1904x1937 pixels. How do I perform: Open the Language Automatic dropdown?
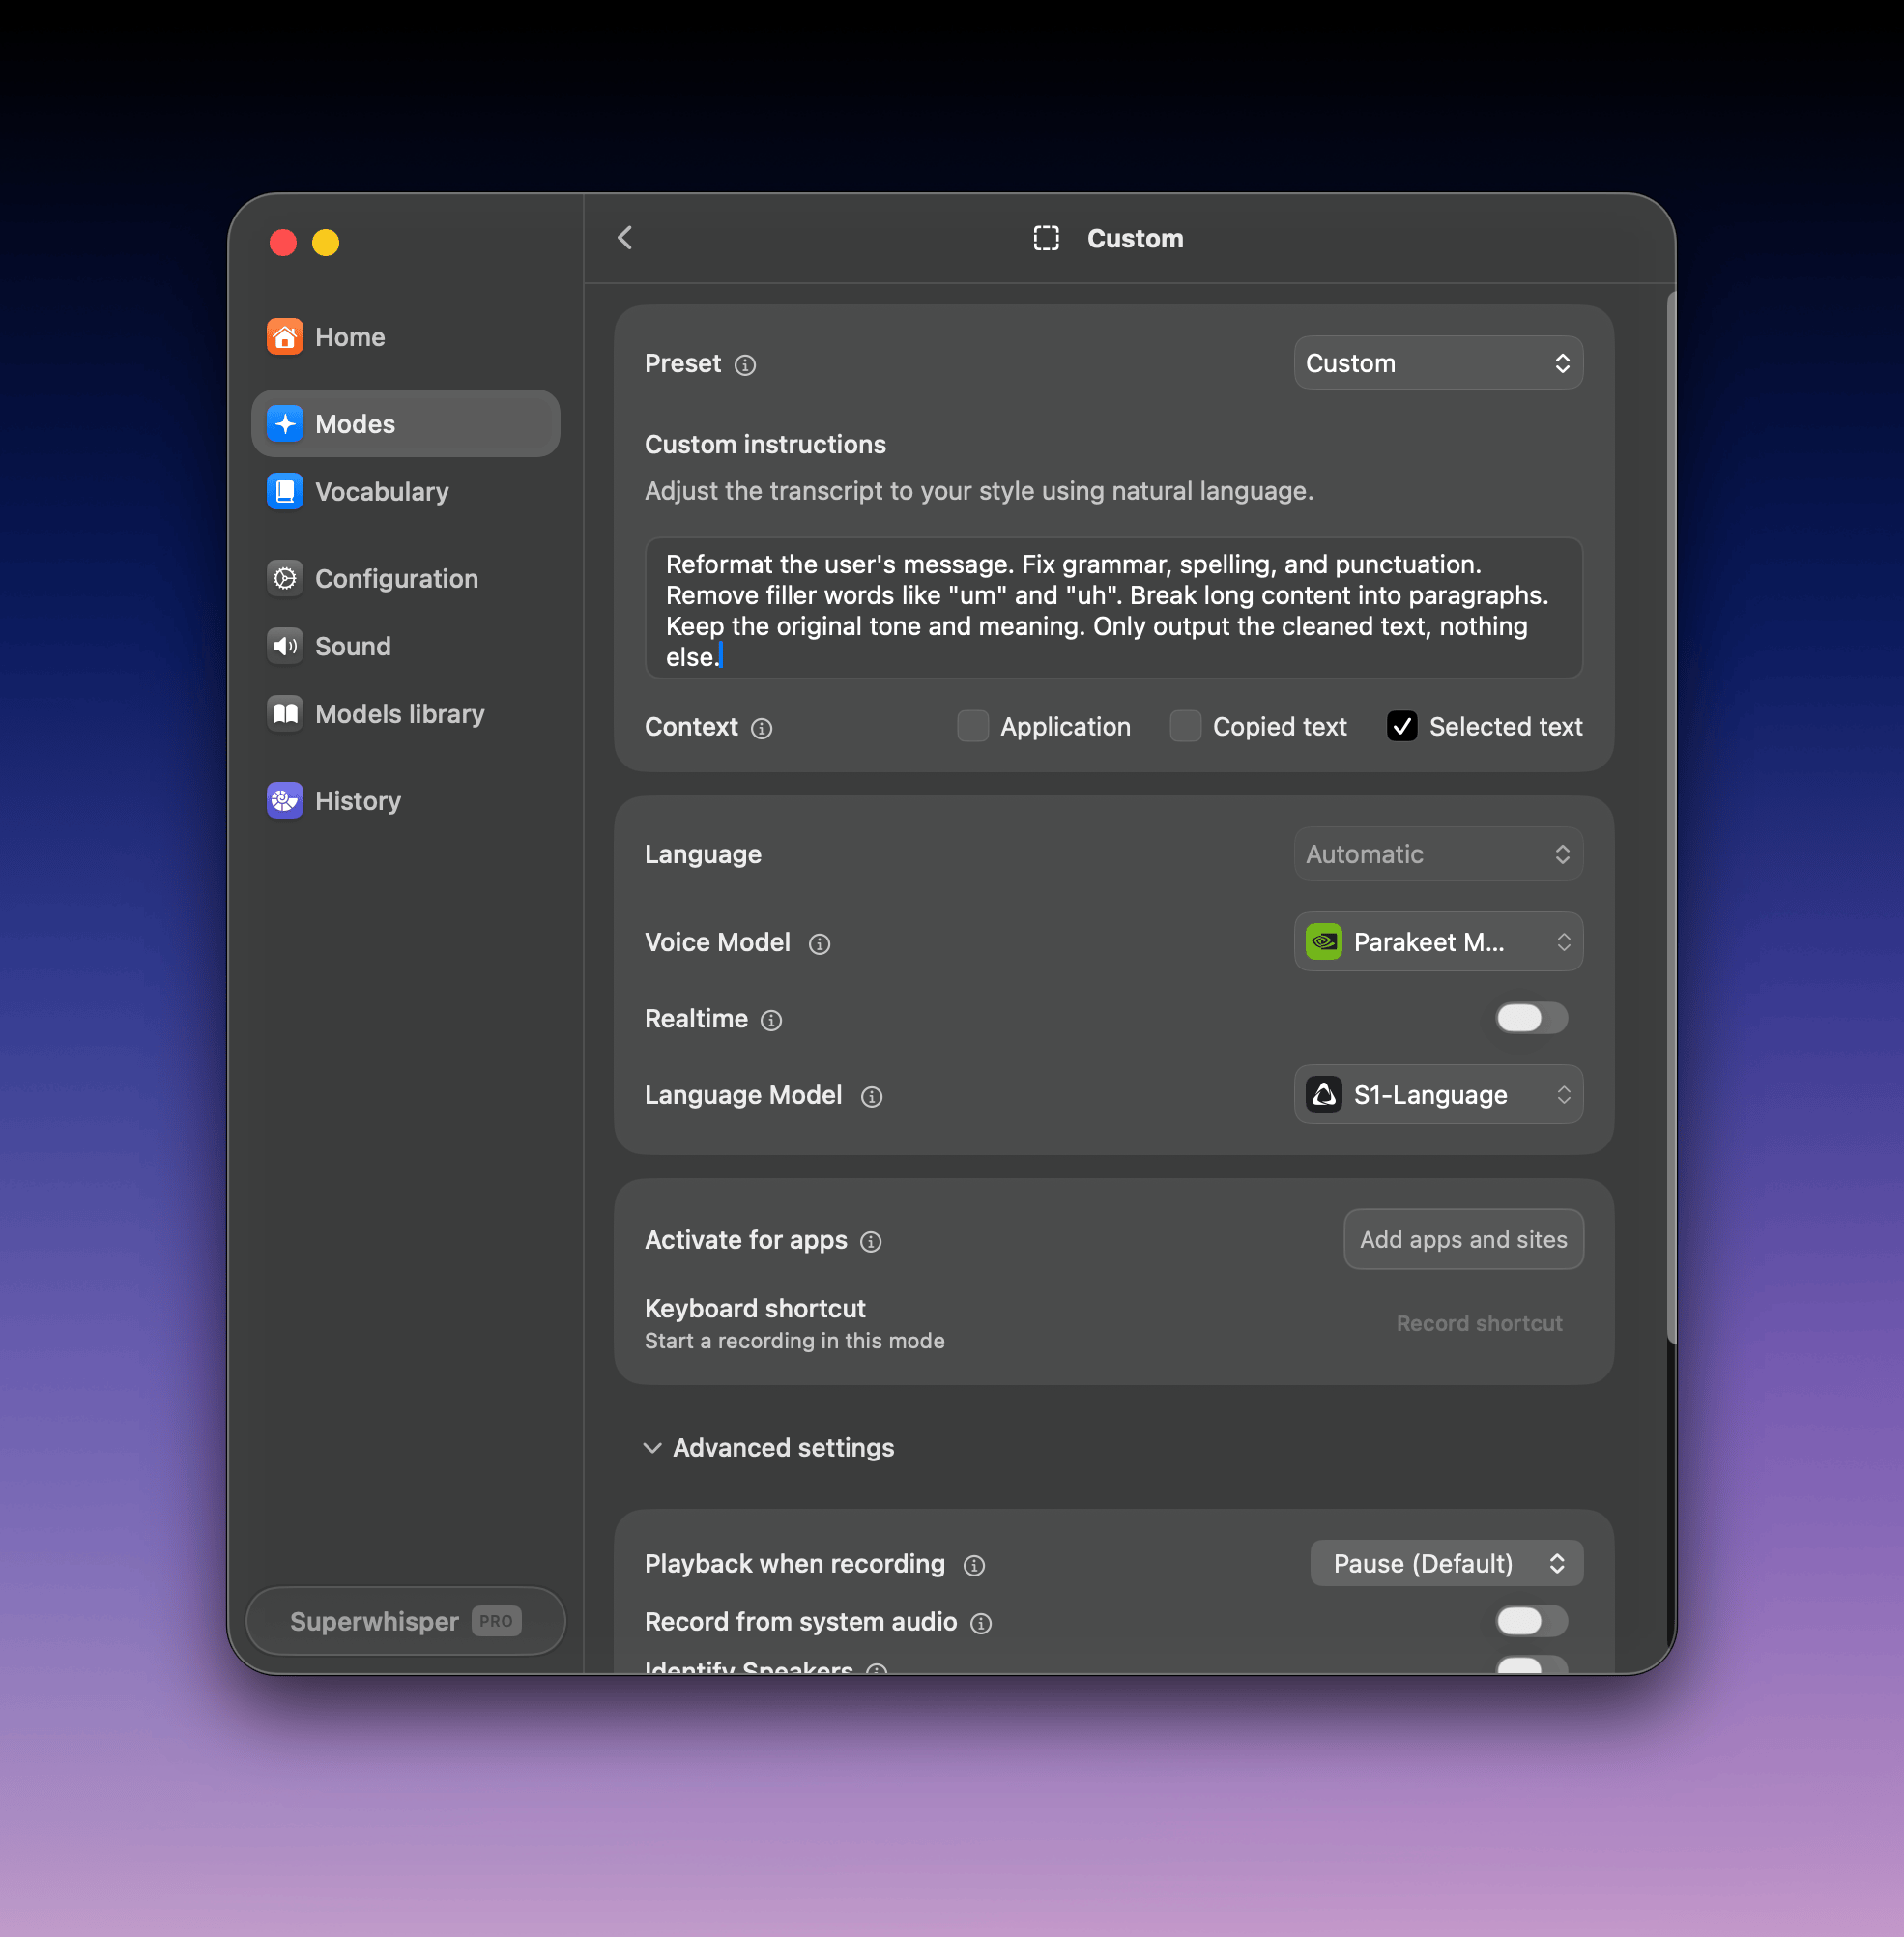click(1438, 854)
